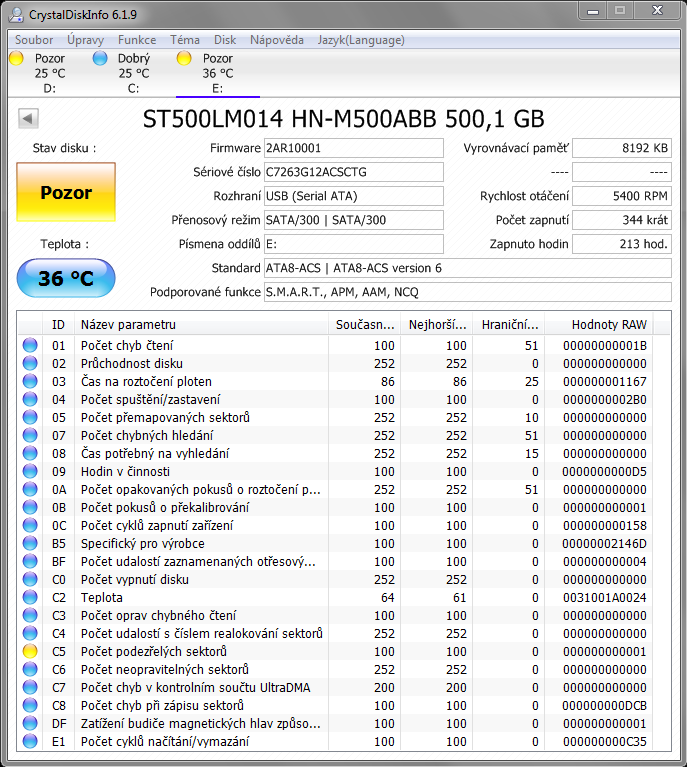Image resolution: width=687 pixels, height=767 pixels.
Task: Click the Současn... column header
Action: click(365, 325)
